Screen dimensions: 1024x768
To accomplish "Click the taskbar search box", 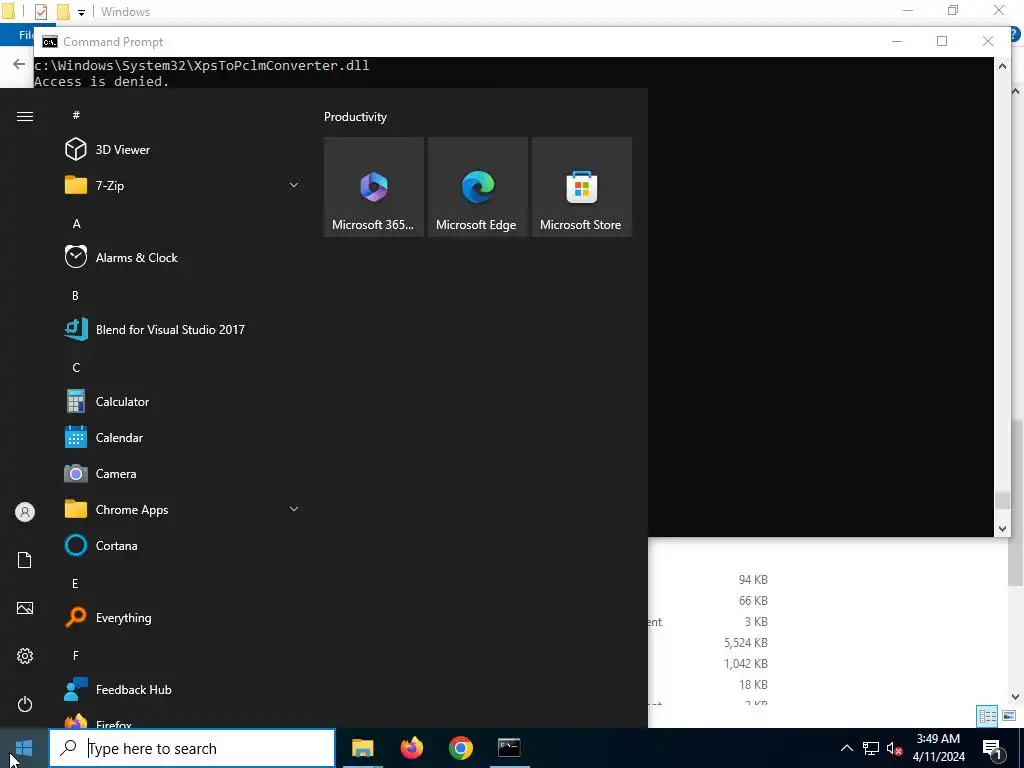I will click(192, 748).
